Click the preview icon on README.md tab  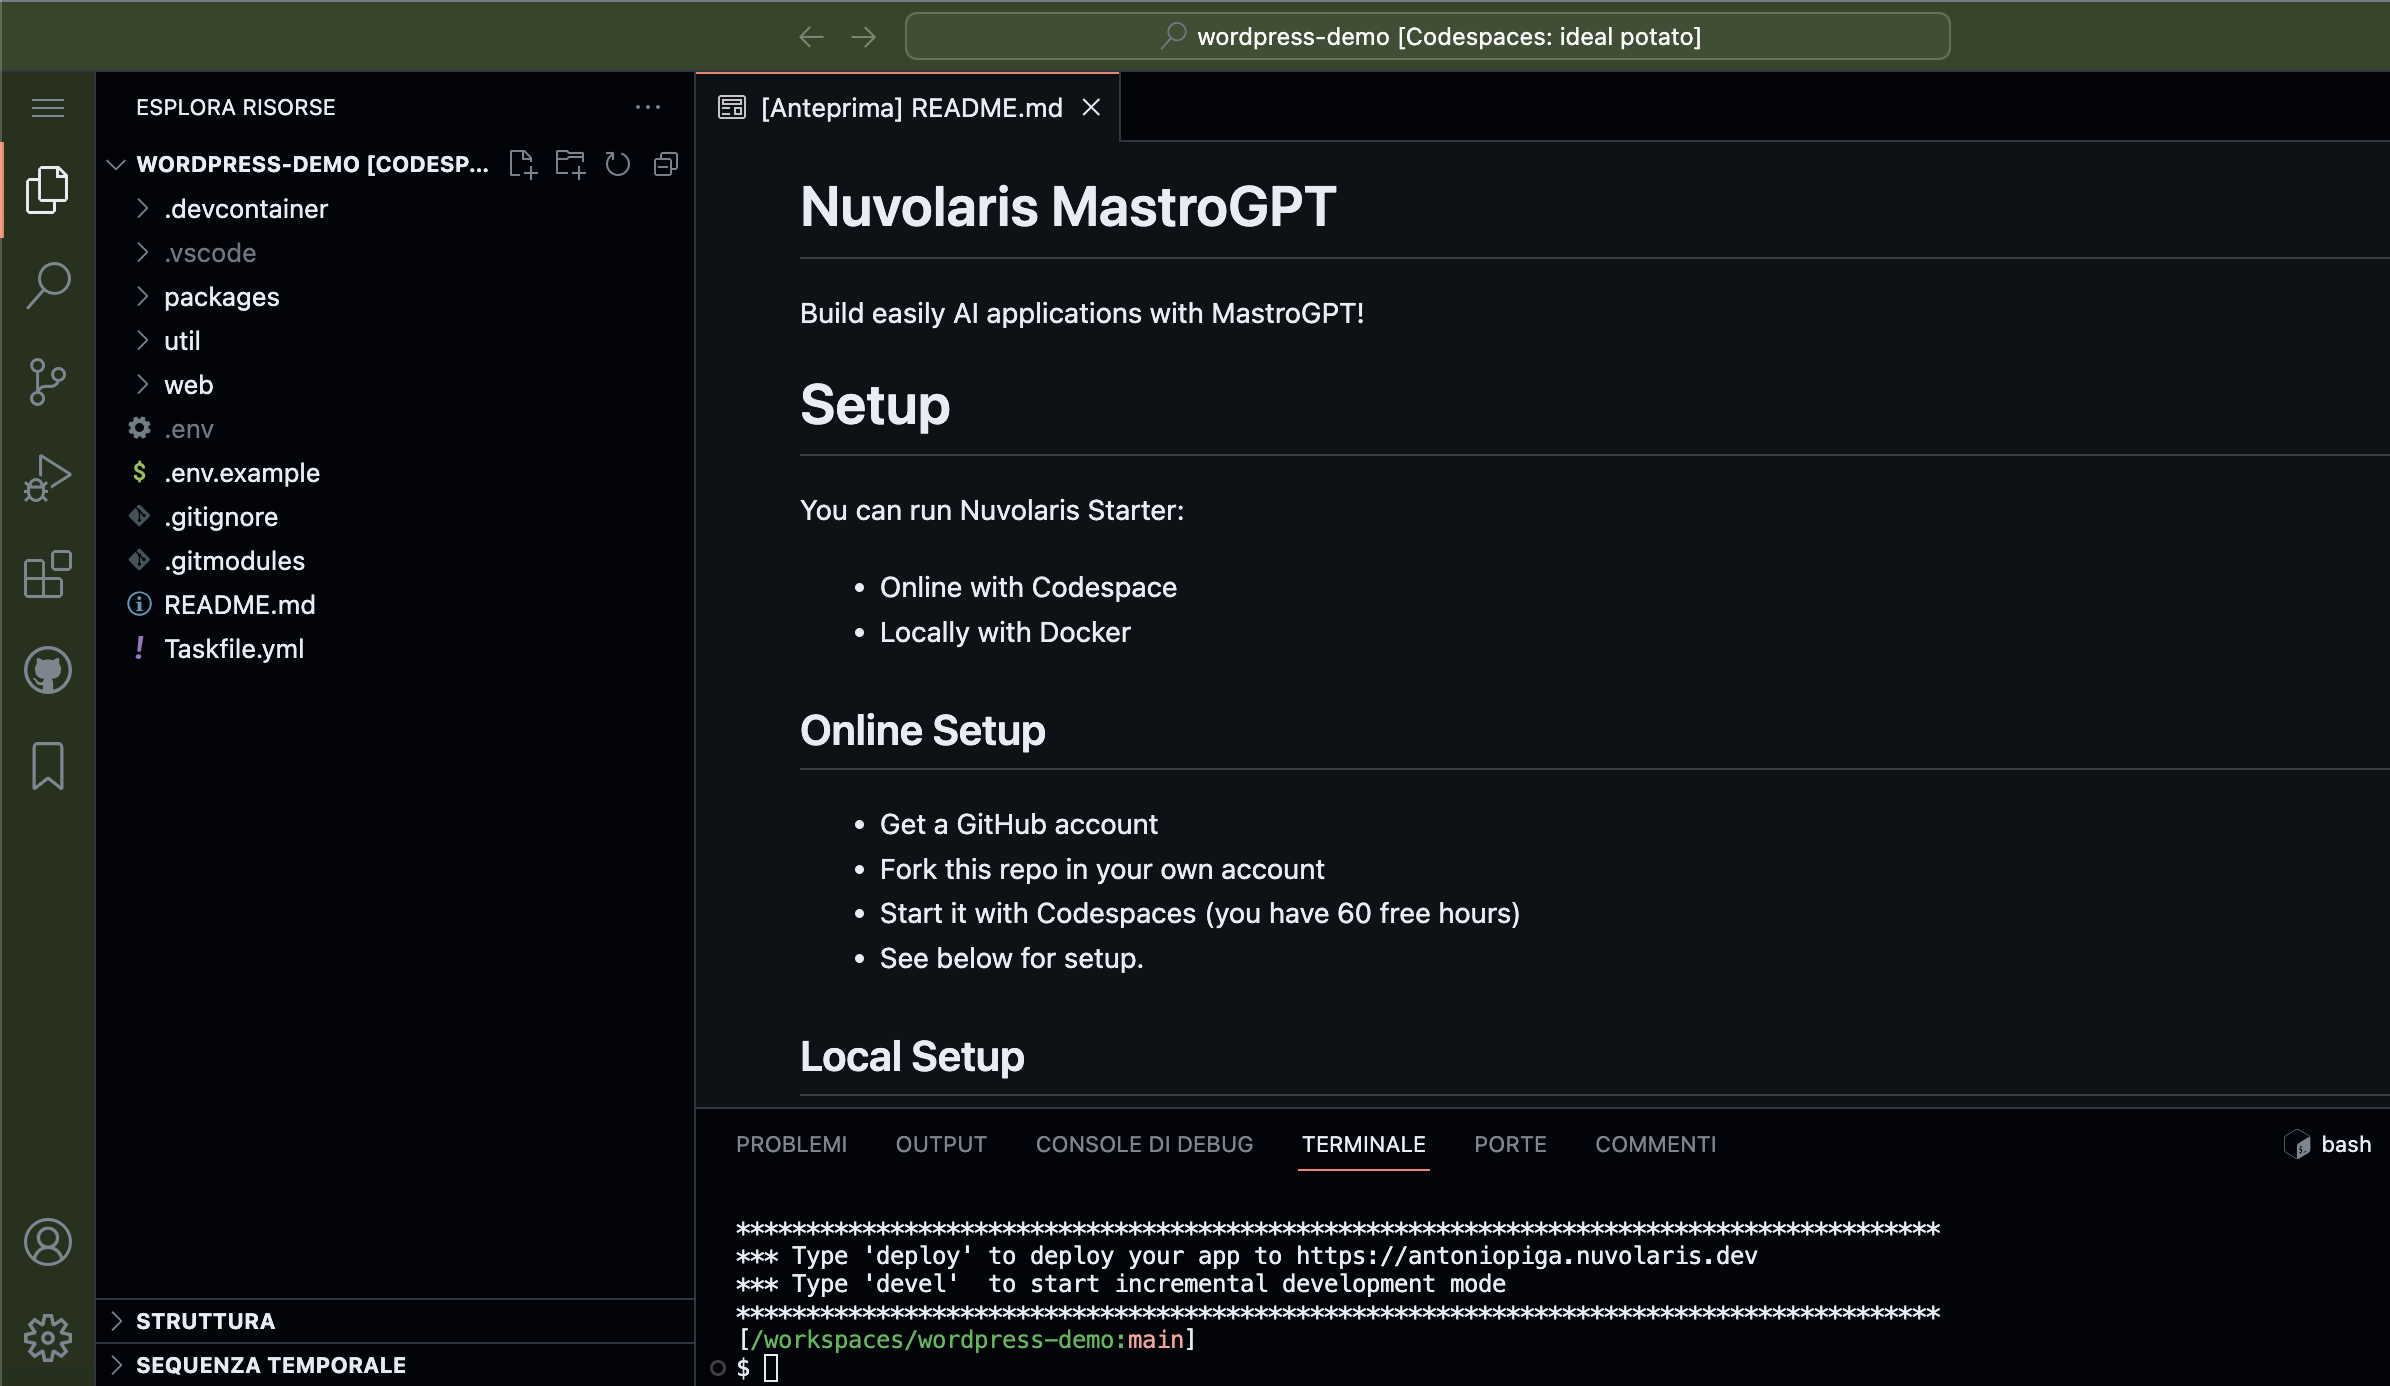tap(732, 107)
